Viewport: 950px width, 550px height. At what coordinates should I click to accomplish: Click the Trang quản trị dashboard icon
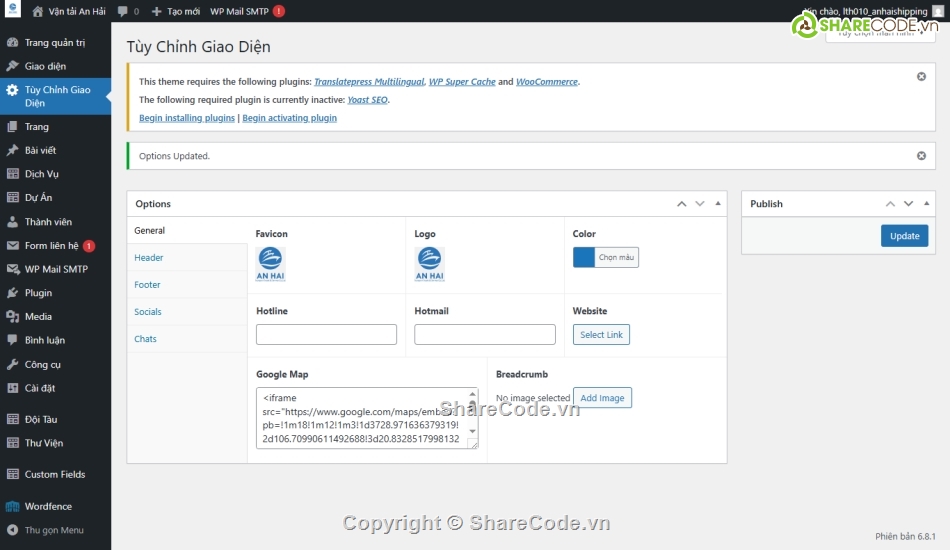click(12, 42)
